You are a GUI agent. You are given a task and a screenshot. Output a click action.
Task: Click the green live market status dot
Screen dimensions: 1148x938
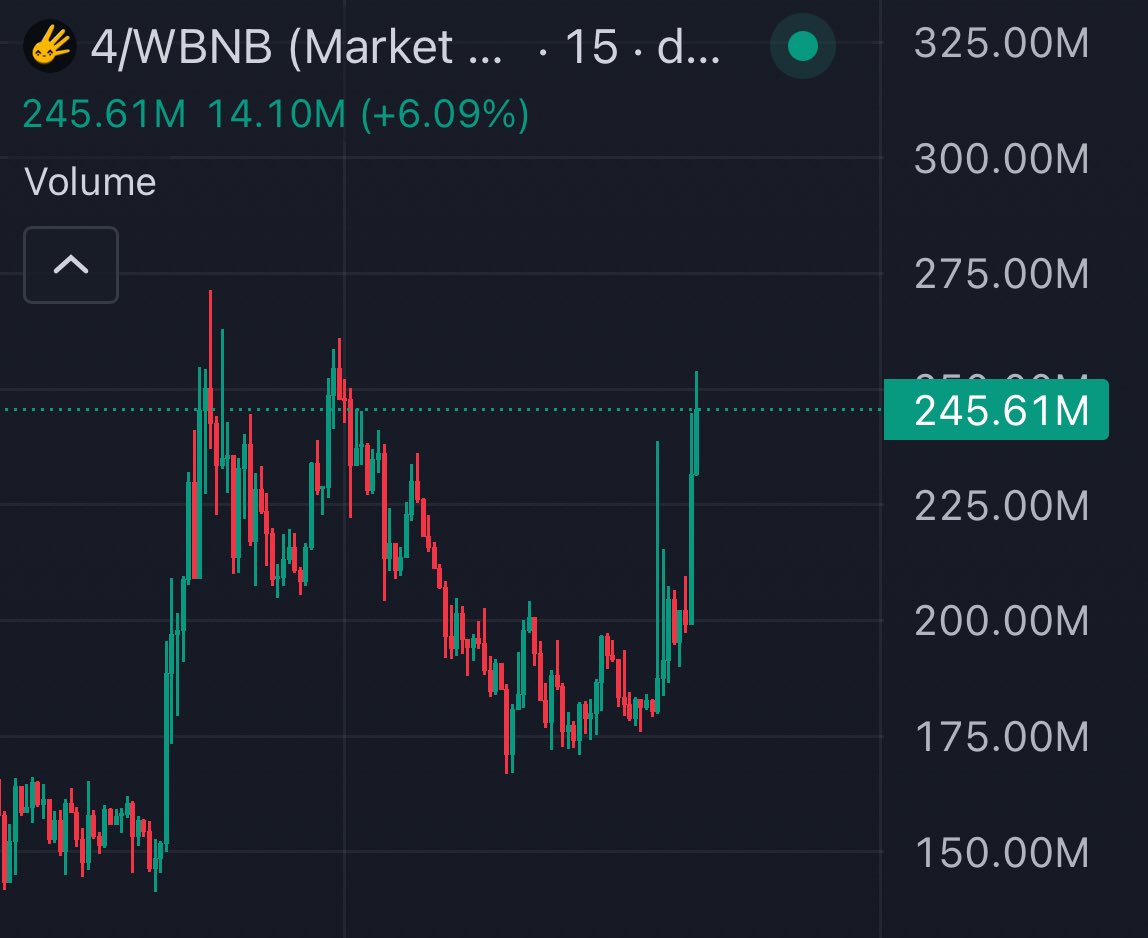point(802,46)
